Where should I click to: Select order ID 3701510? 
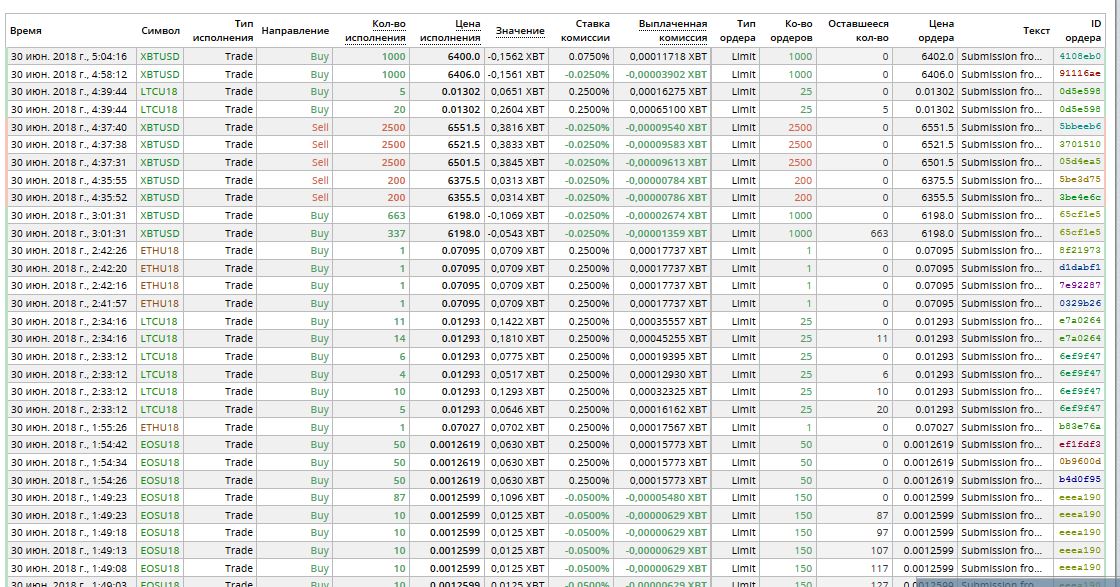coord(1080,144)
